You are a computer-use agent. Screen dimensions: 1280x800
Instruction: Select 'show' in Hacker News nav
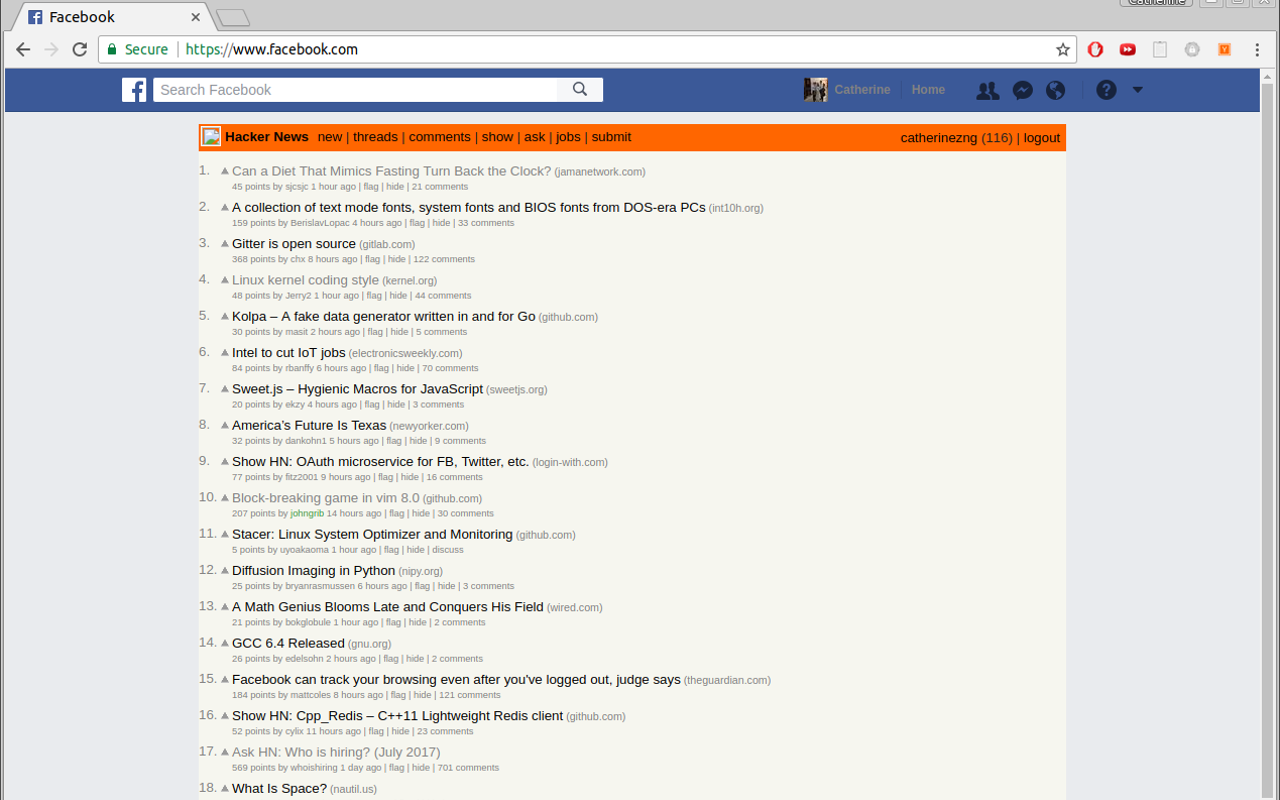[497, 137]
